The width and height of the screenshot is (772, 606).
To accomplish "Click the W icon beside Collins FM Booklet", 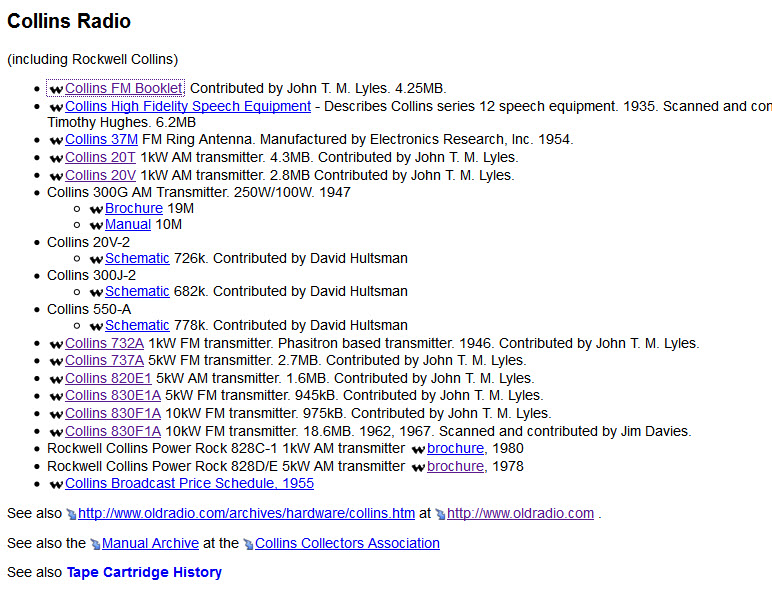I will click(x=56, y=90).
